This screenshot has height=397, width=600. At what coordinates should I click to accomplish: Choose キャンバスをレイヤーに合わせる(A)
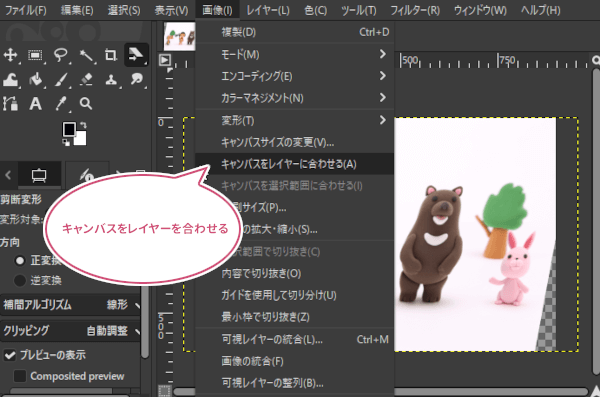(x=295, y=164)
